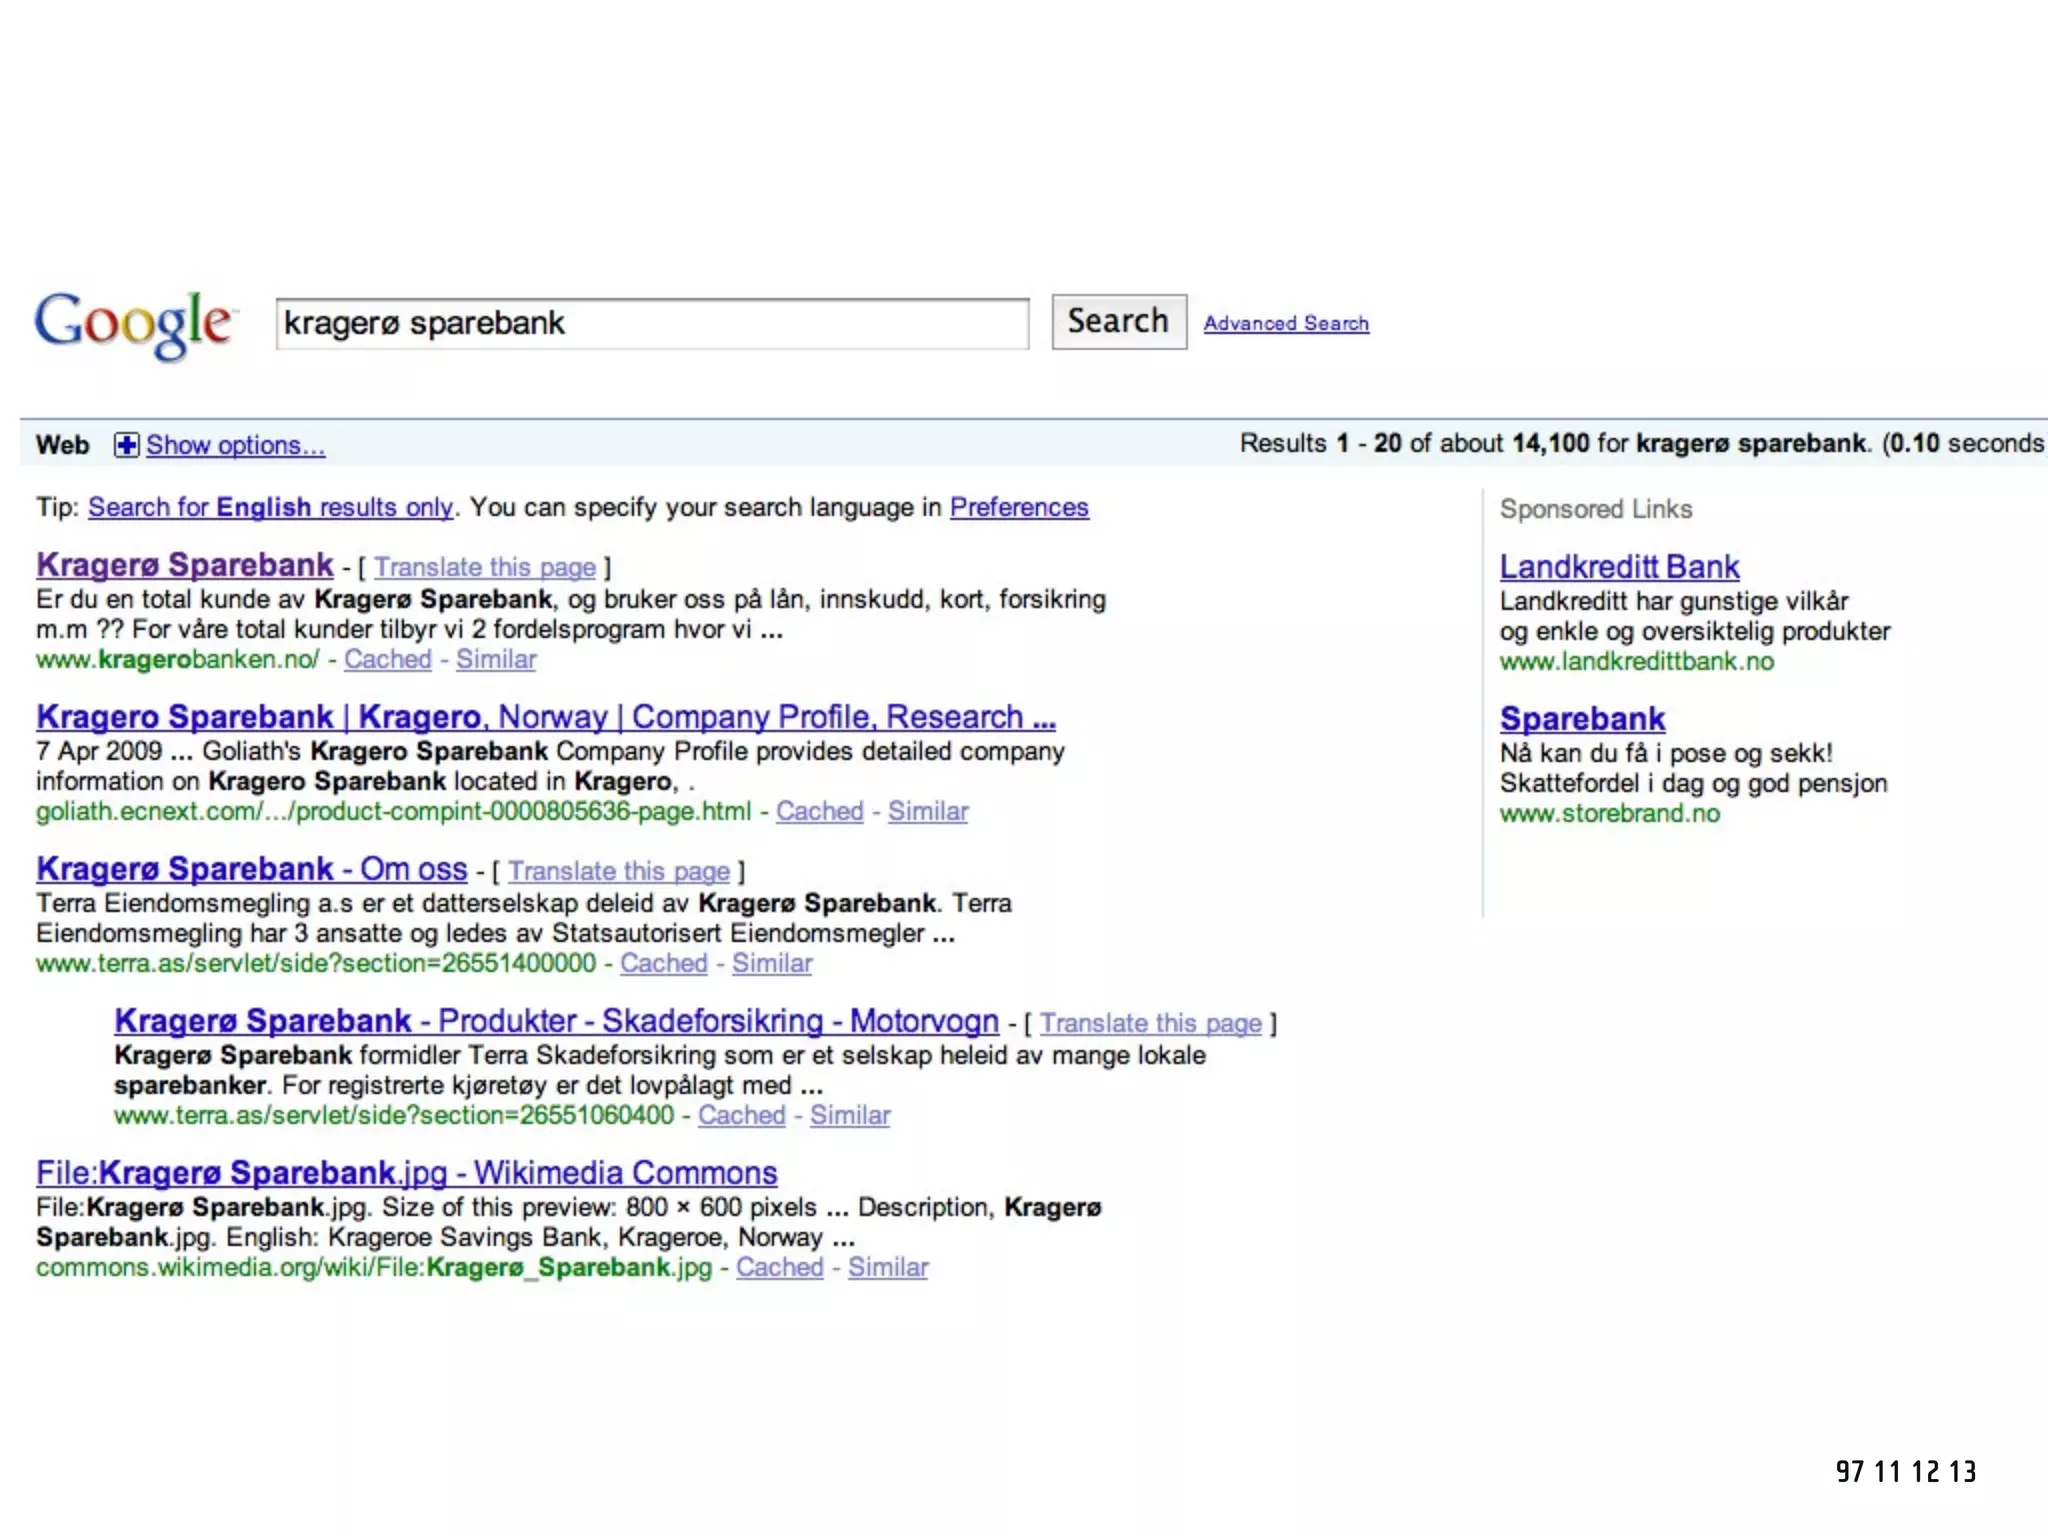Open the Cached link for the Wikimedia Commons result

coord(779,1268)
